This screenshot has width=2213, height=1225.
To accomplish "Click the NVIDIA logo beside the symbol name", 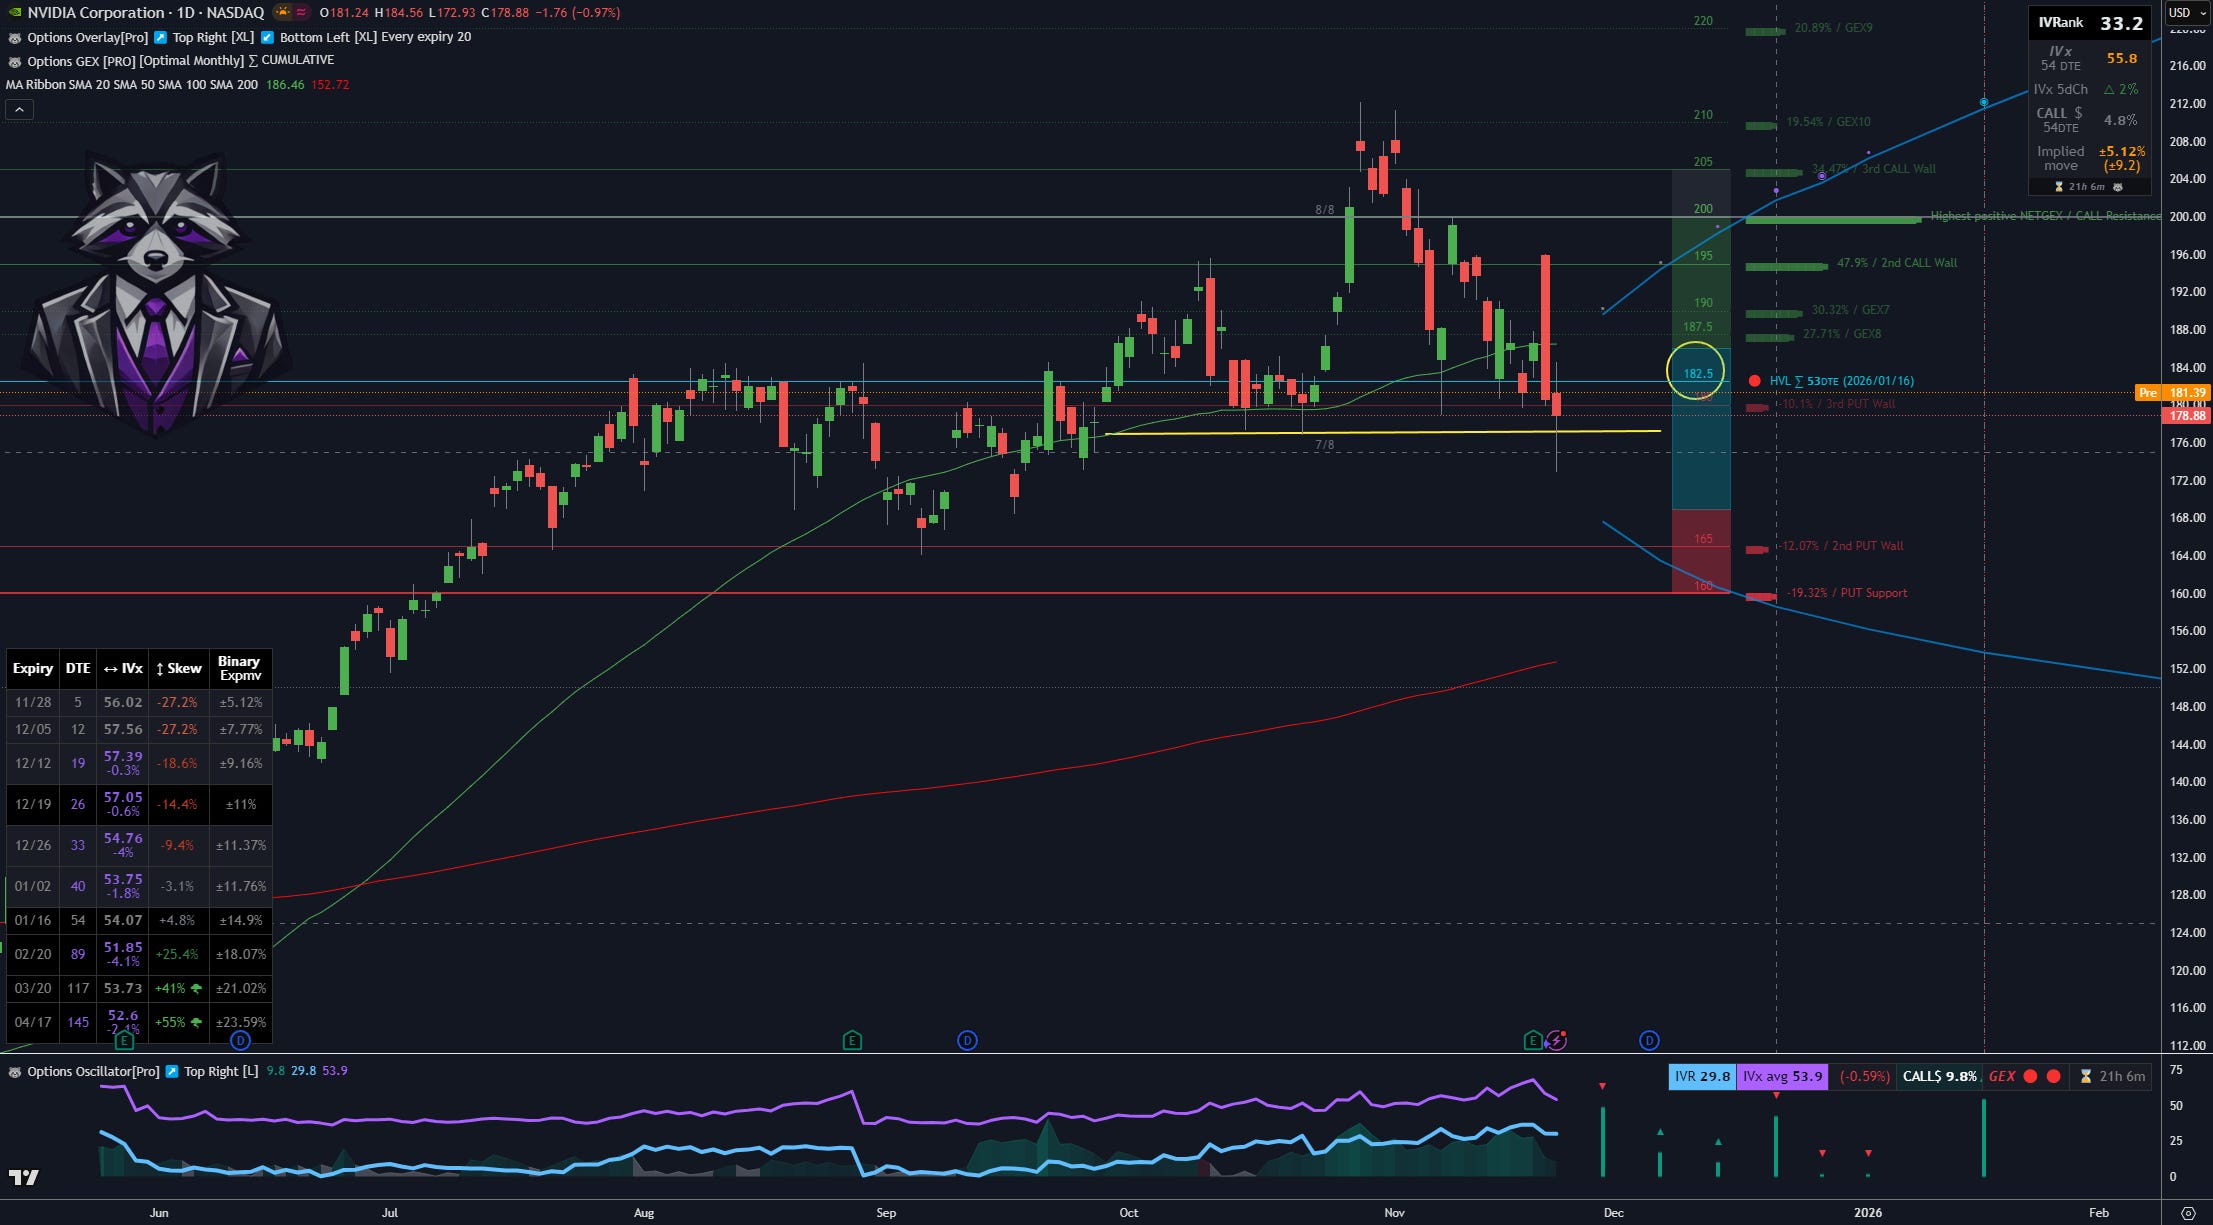I will [14, 13].
